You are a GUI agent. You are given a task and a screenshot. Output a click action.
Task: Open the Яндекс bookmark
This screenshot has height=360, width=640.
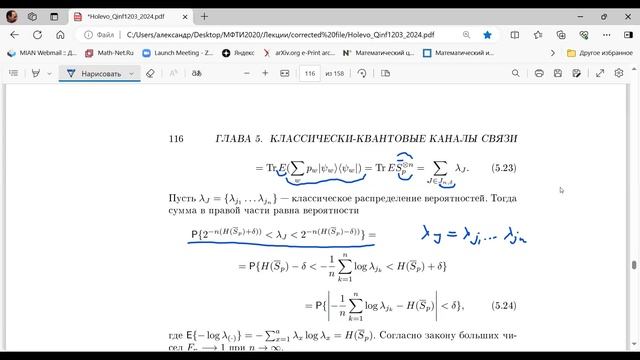point(238,53)
